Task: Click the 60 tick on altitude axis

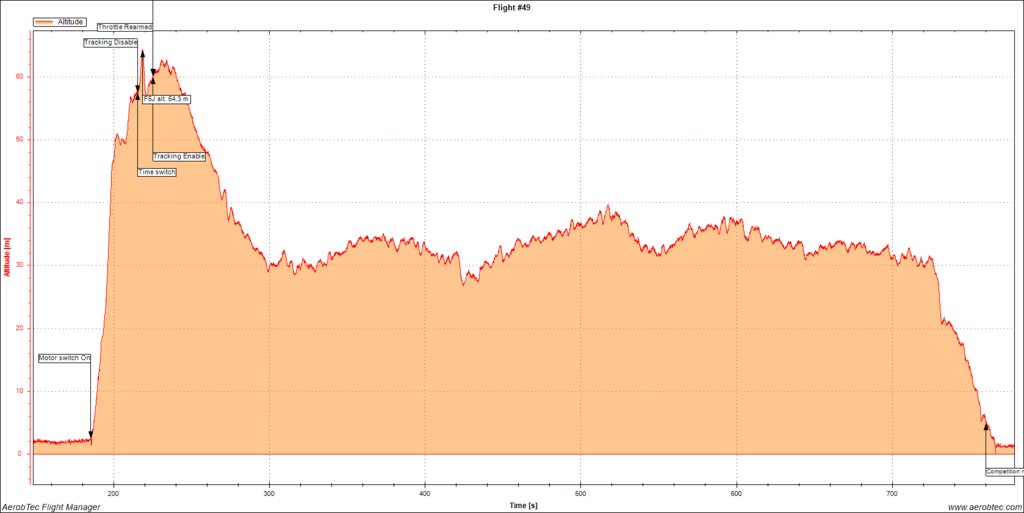Action: [x=23, y=77]
